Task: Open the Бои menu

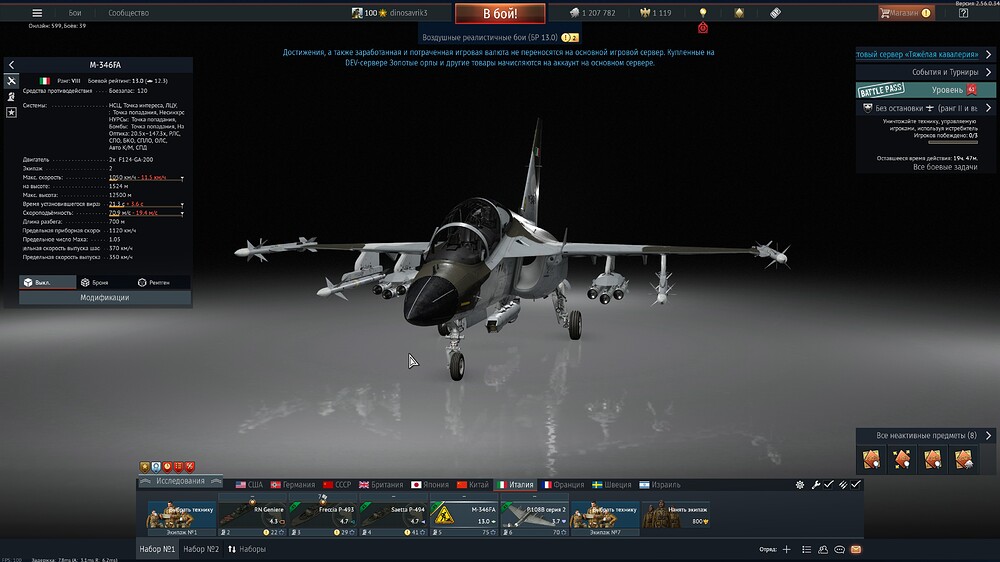Action: click(x=75, y=13)
